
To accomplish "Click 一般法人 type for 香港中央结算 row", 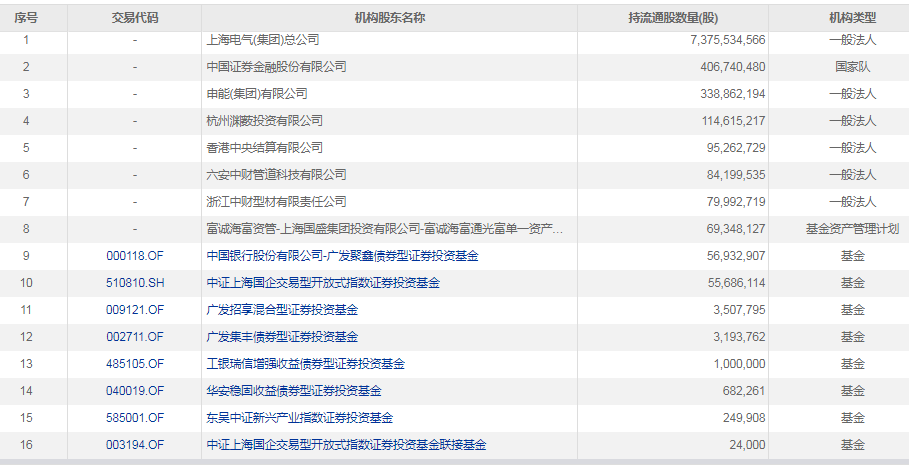I will (x=852, y=148).
